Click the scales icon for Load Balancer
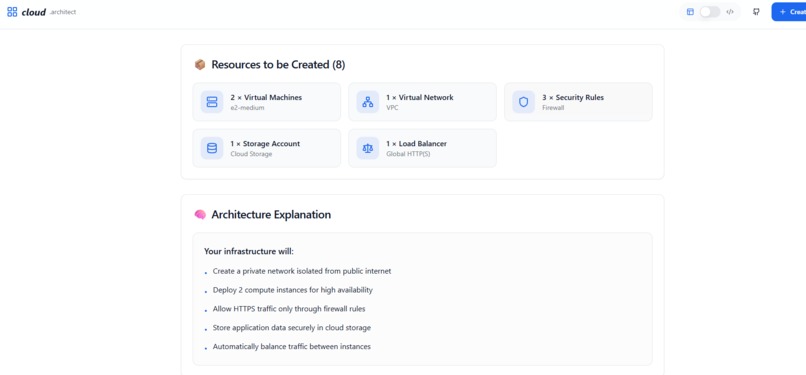806x375 pixels. [x=368, y=148]
